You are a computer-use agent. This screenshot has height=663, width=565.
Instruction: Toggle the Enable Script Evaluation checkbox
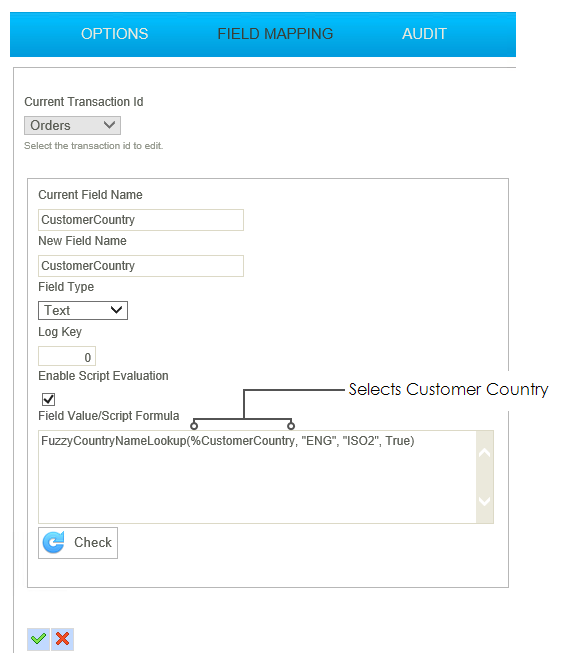[49, 399]
